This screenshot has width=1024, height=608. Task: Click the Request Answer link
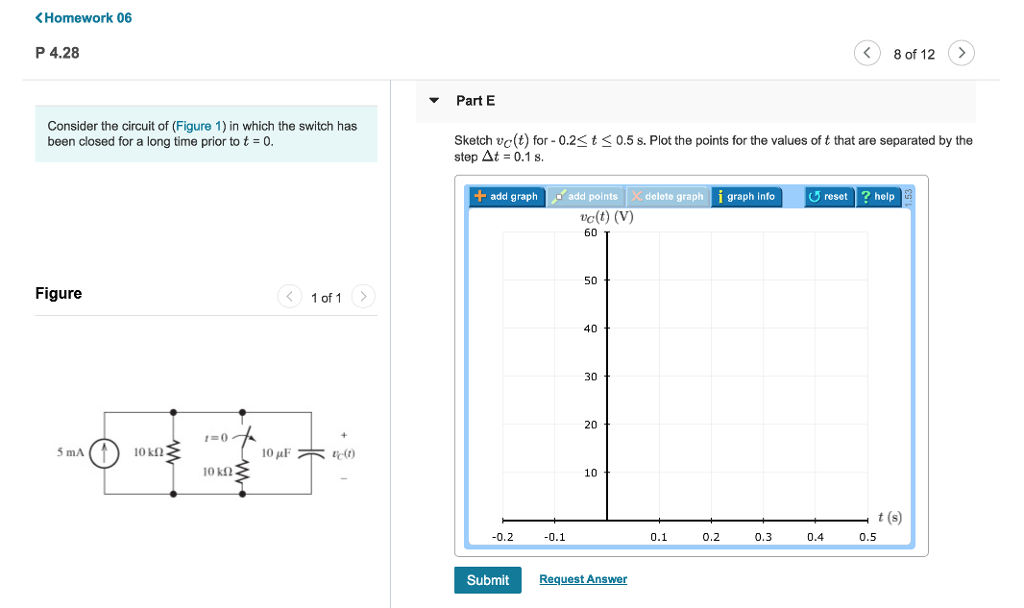click(583, 578)
